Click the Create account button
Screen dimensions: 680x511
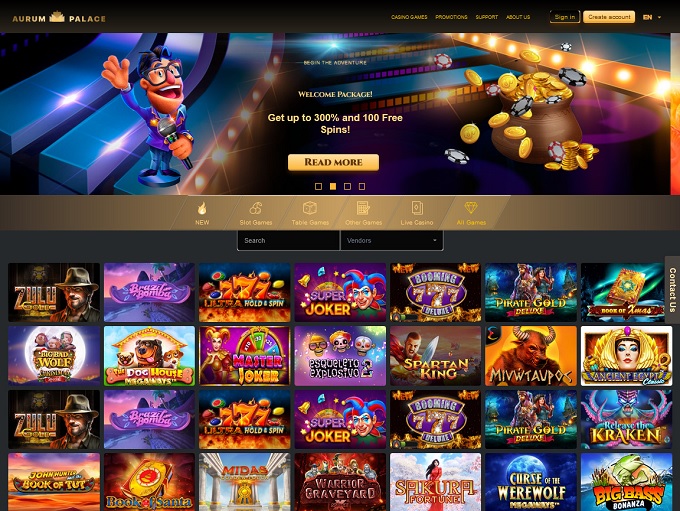tap(609, 17)
